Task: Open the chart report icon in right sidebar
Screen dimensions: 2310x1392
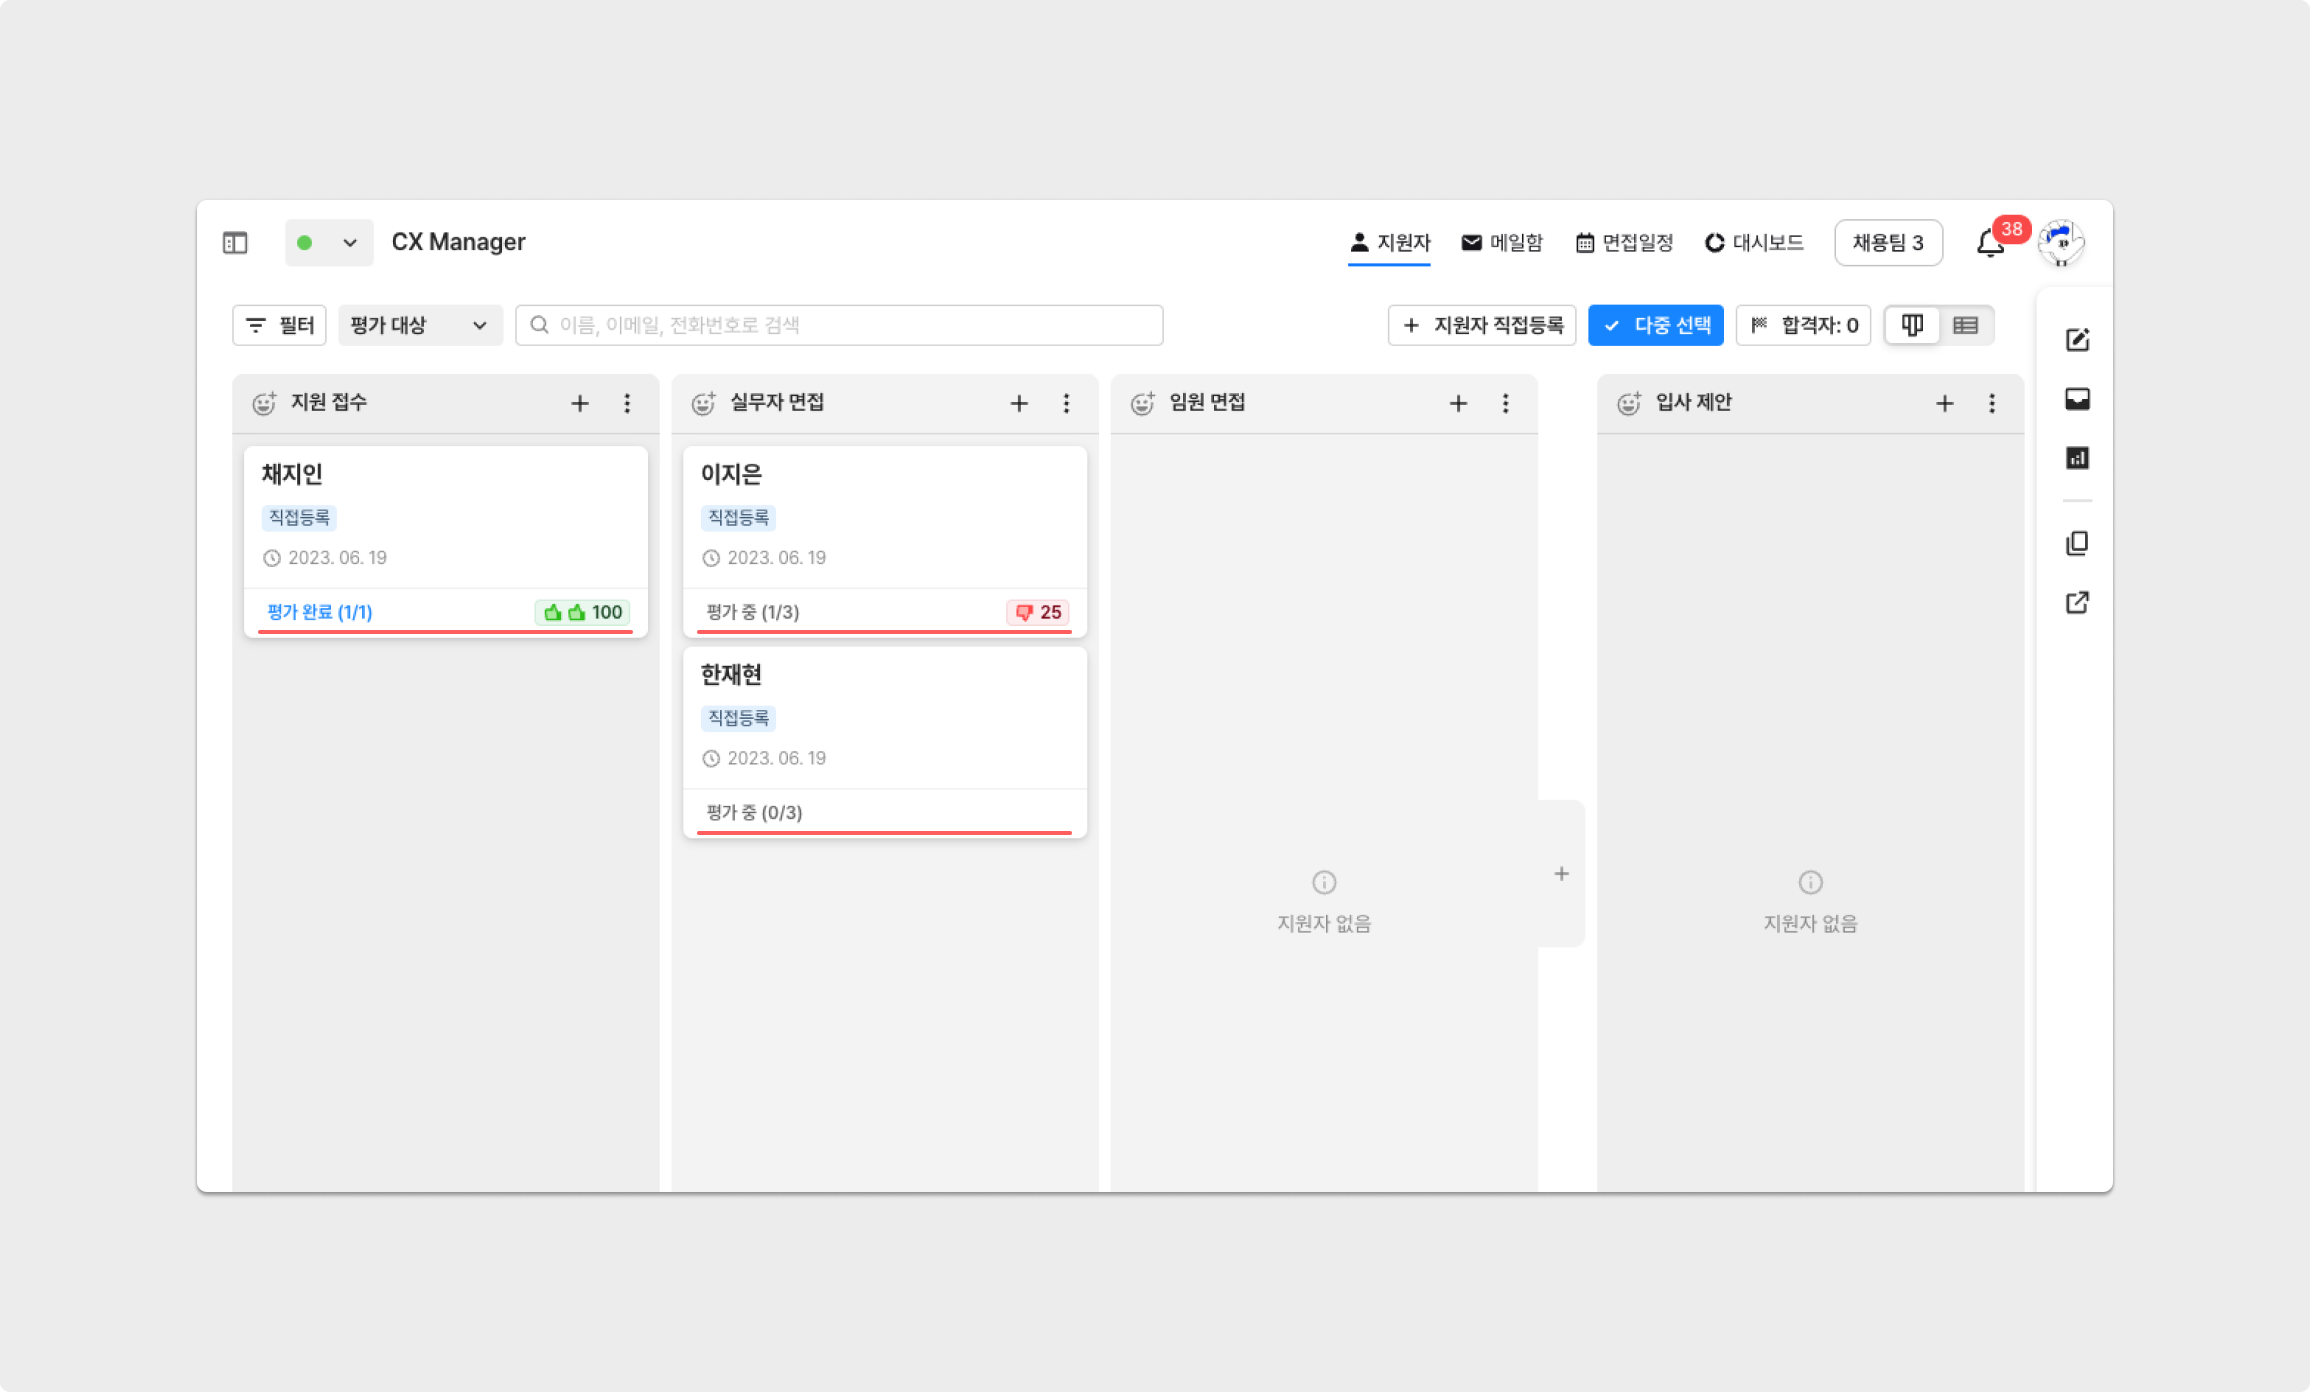Action: point(2077,458)
